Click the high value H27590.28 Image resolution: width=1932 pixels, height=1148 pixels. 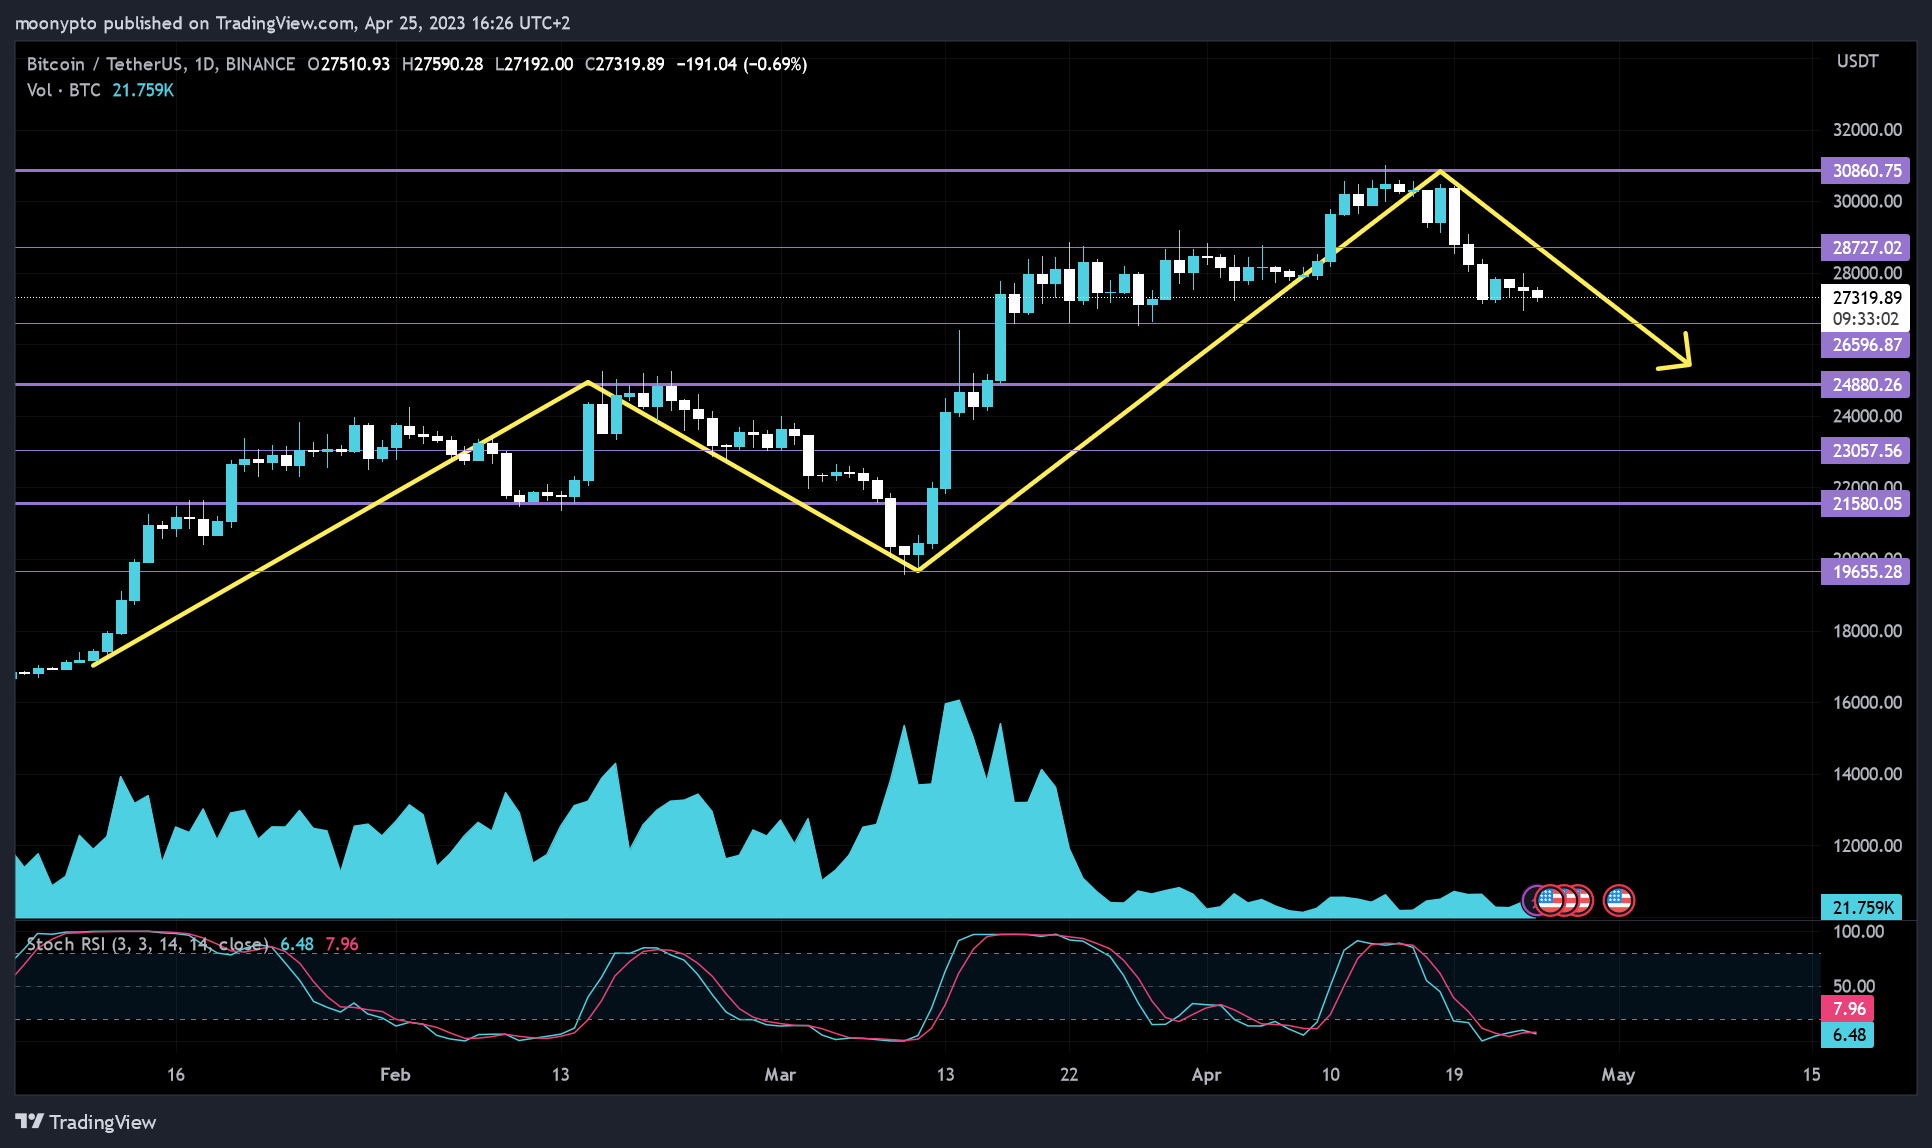coord(442,64)
